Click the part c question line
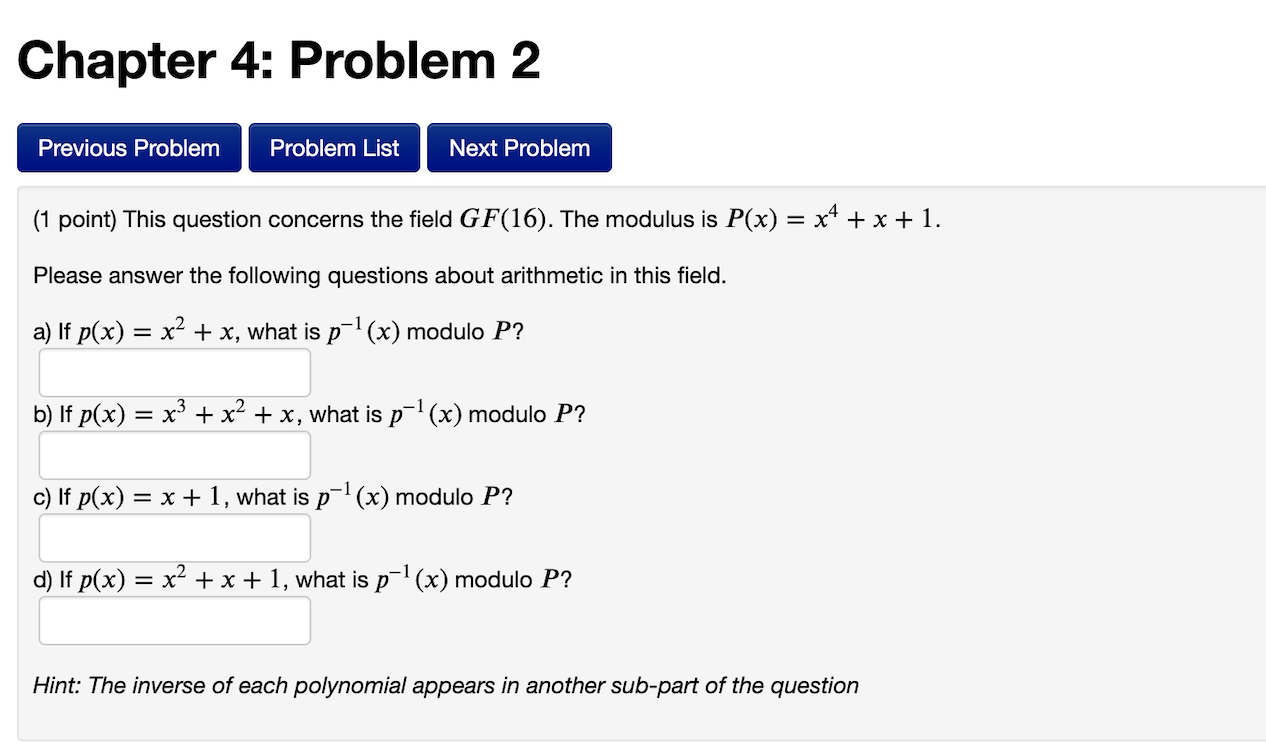The height and width of the screenshot is (750, 1266). [270, 496]
